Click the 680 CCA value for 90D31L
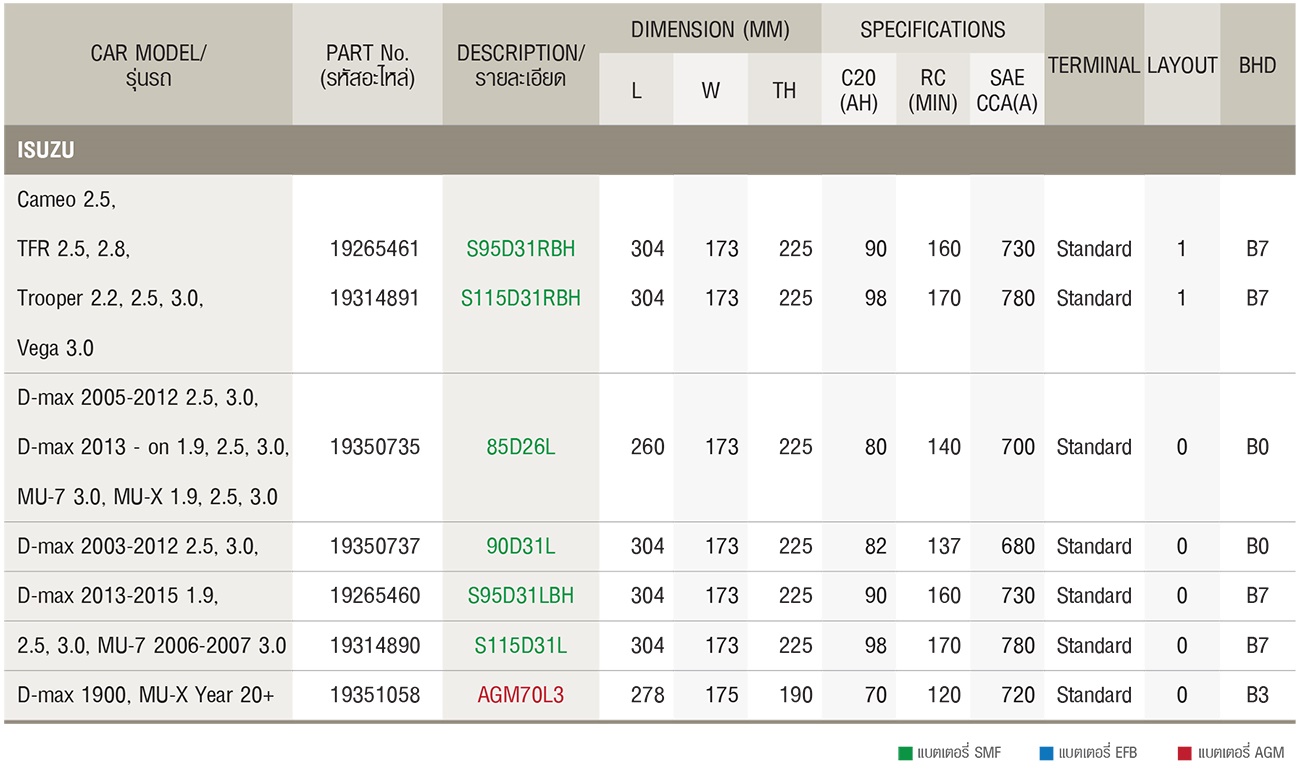This screenshot has width=1300, height=780. click(x=1018, y=546)
